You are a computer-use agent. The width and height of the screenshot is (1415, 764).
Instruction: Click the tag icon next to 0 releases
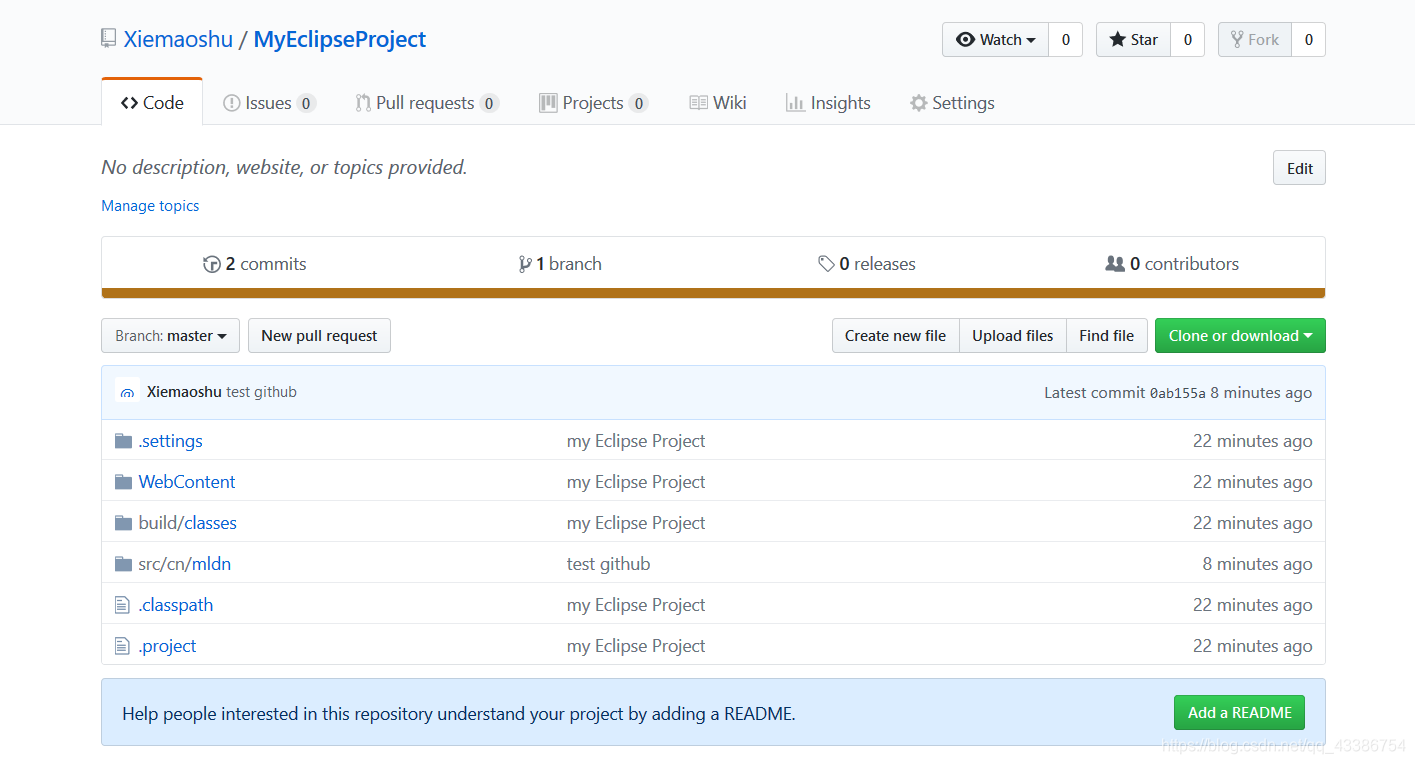click(826, 264)
